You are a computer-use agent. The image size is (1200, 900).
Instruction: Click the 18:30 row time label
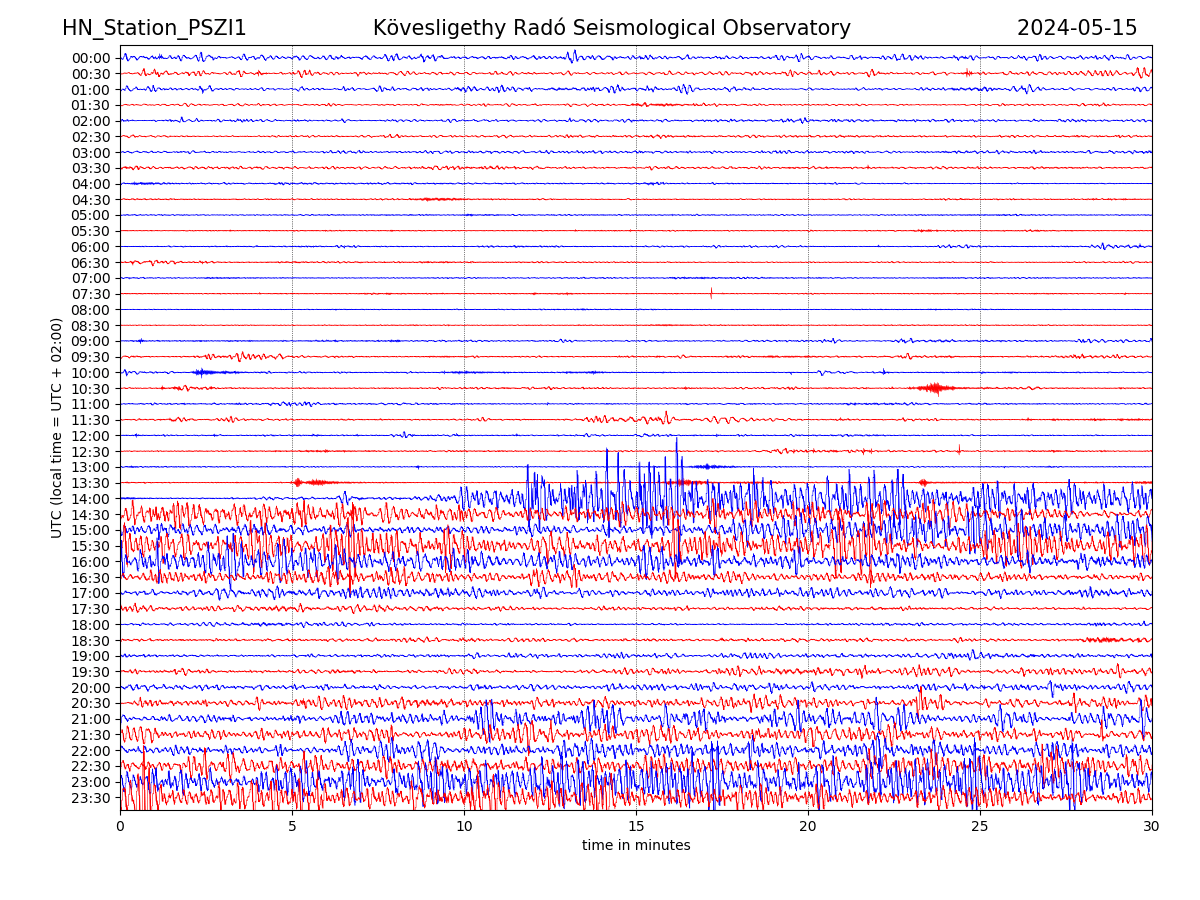pyautogui.click(x=91, y=641)
